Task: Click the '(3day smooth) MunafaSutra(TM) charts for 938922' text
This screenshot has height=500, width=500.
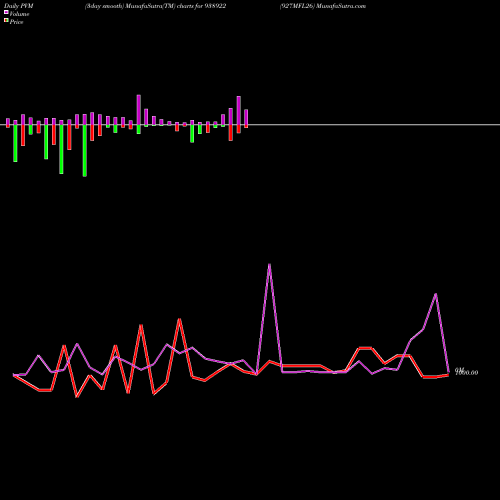Action: (155, 6)
